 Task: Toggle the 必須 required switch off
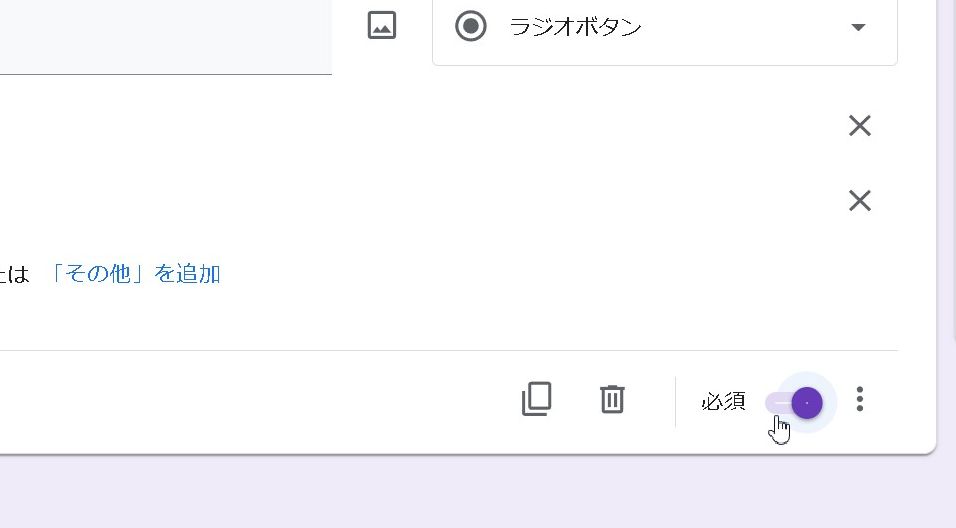796,403
